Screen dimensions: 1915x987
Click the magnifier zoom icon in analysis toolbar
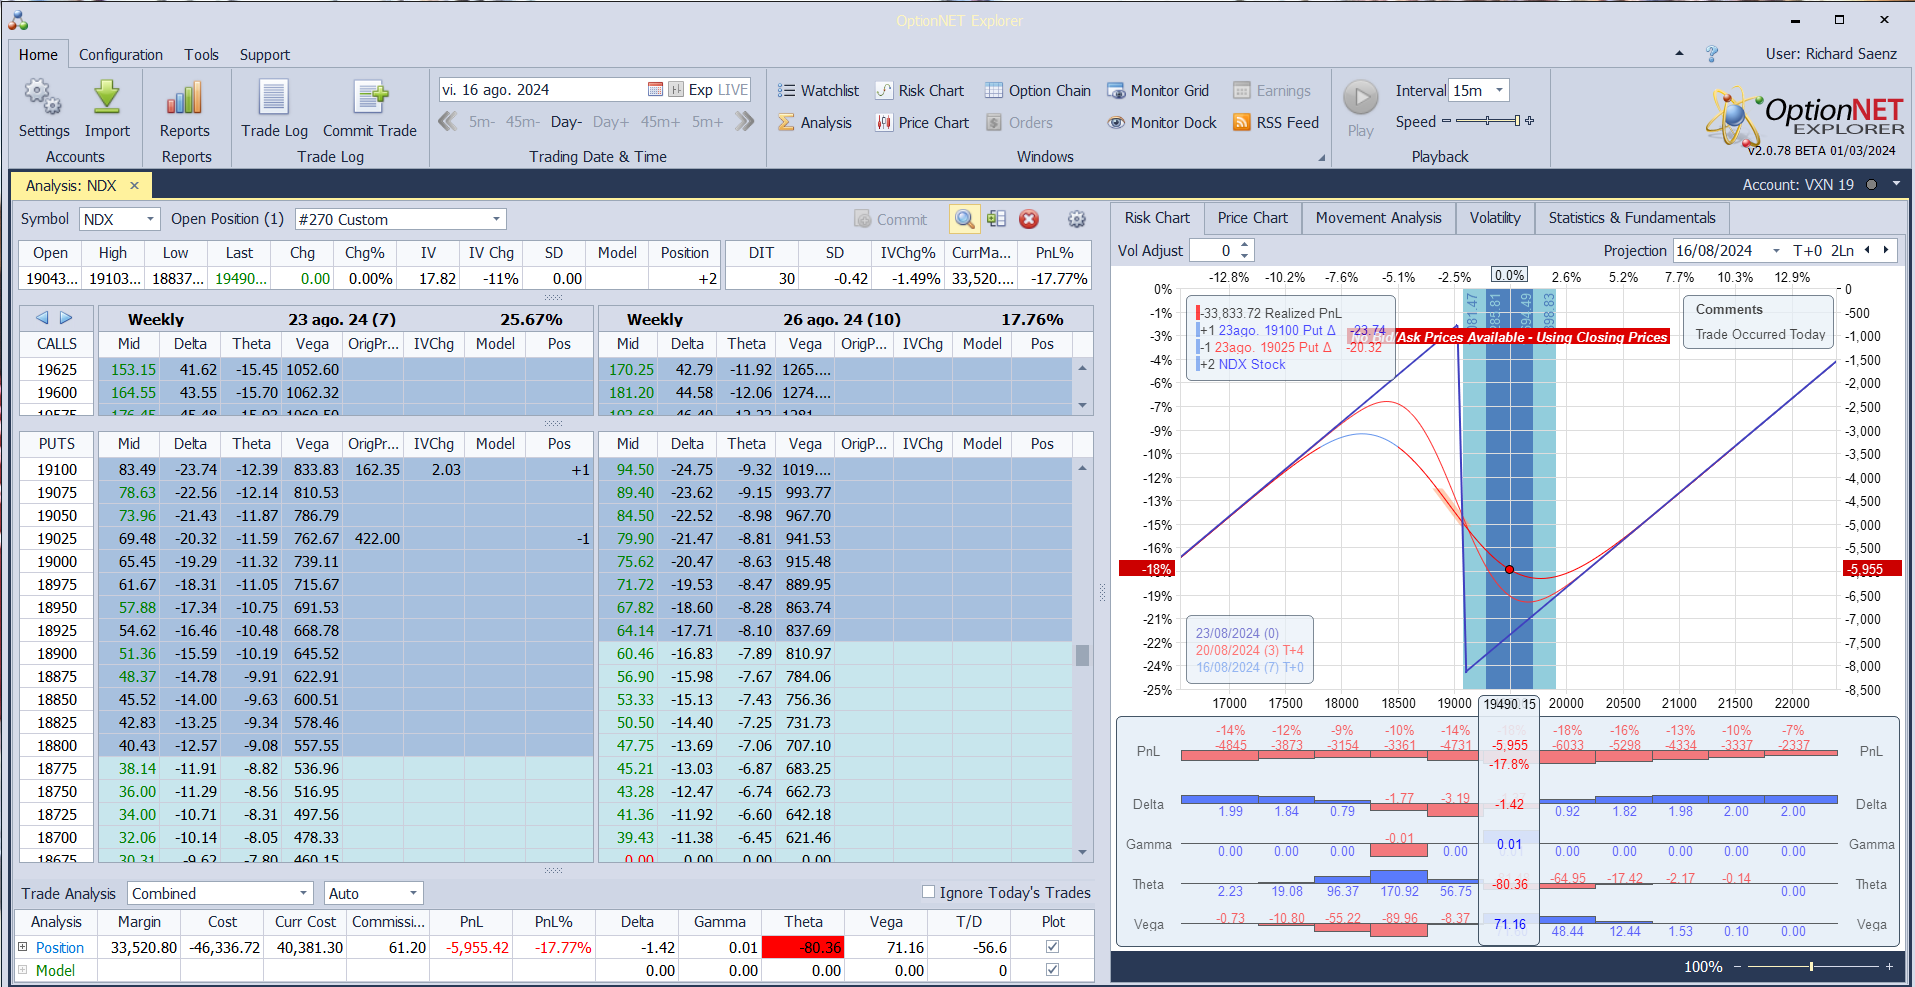click(964, 219)
